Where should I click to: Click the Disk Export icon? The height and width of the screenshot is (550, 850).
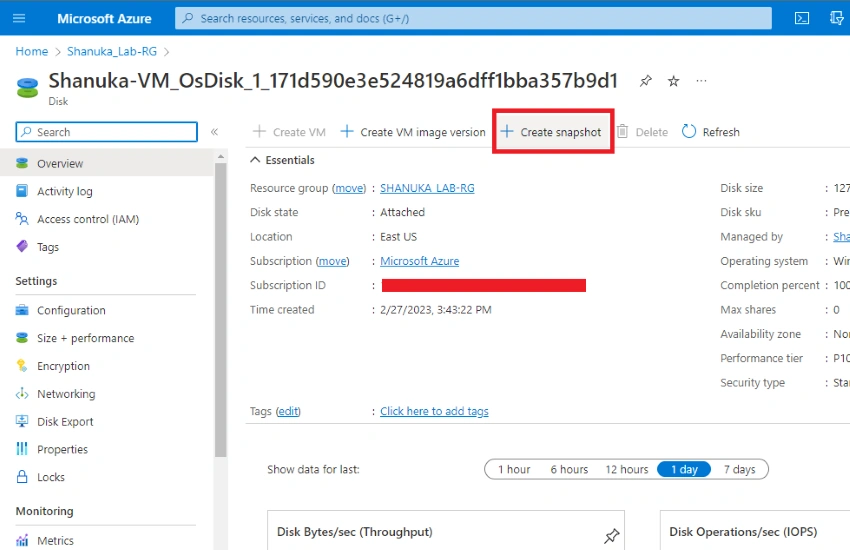(22, 421)
